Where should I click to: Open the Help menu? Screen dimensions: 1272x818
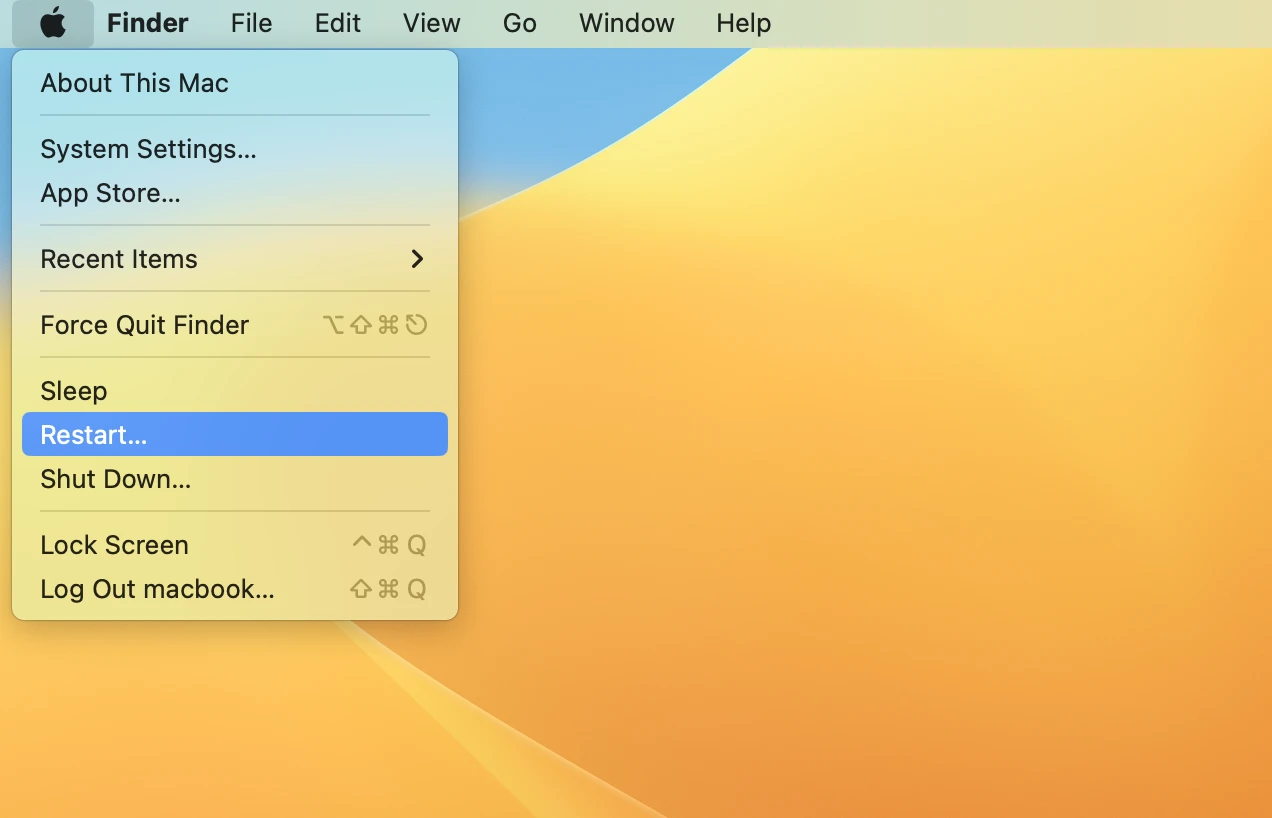[x=743, y=23]
